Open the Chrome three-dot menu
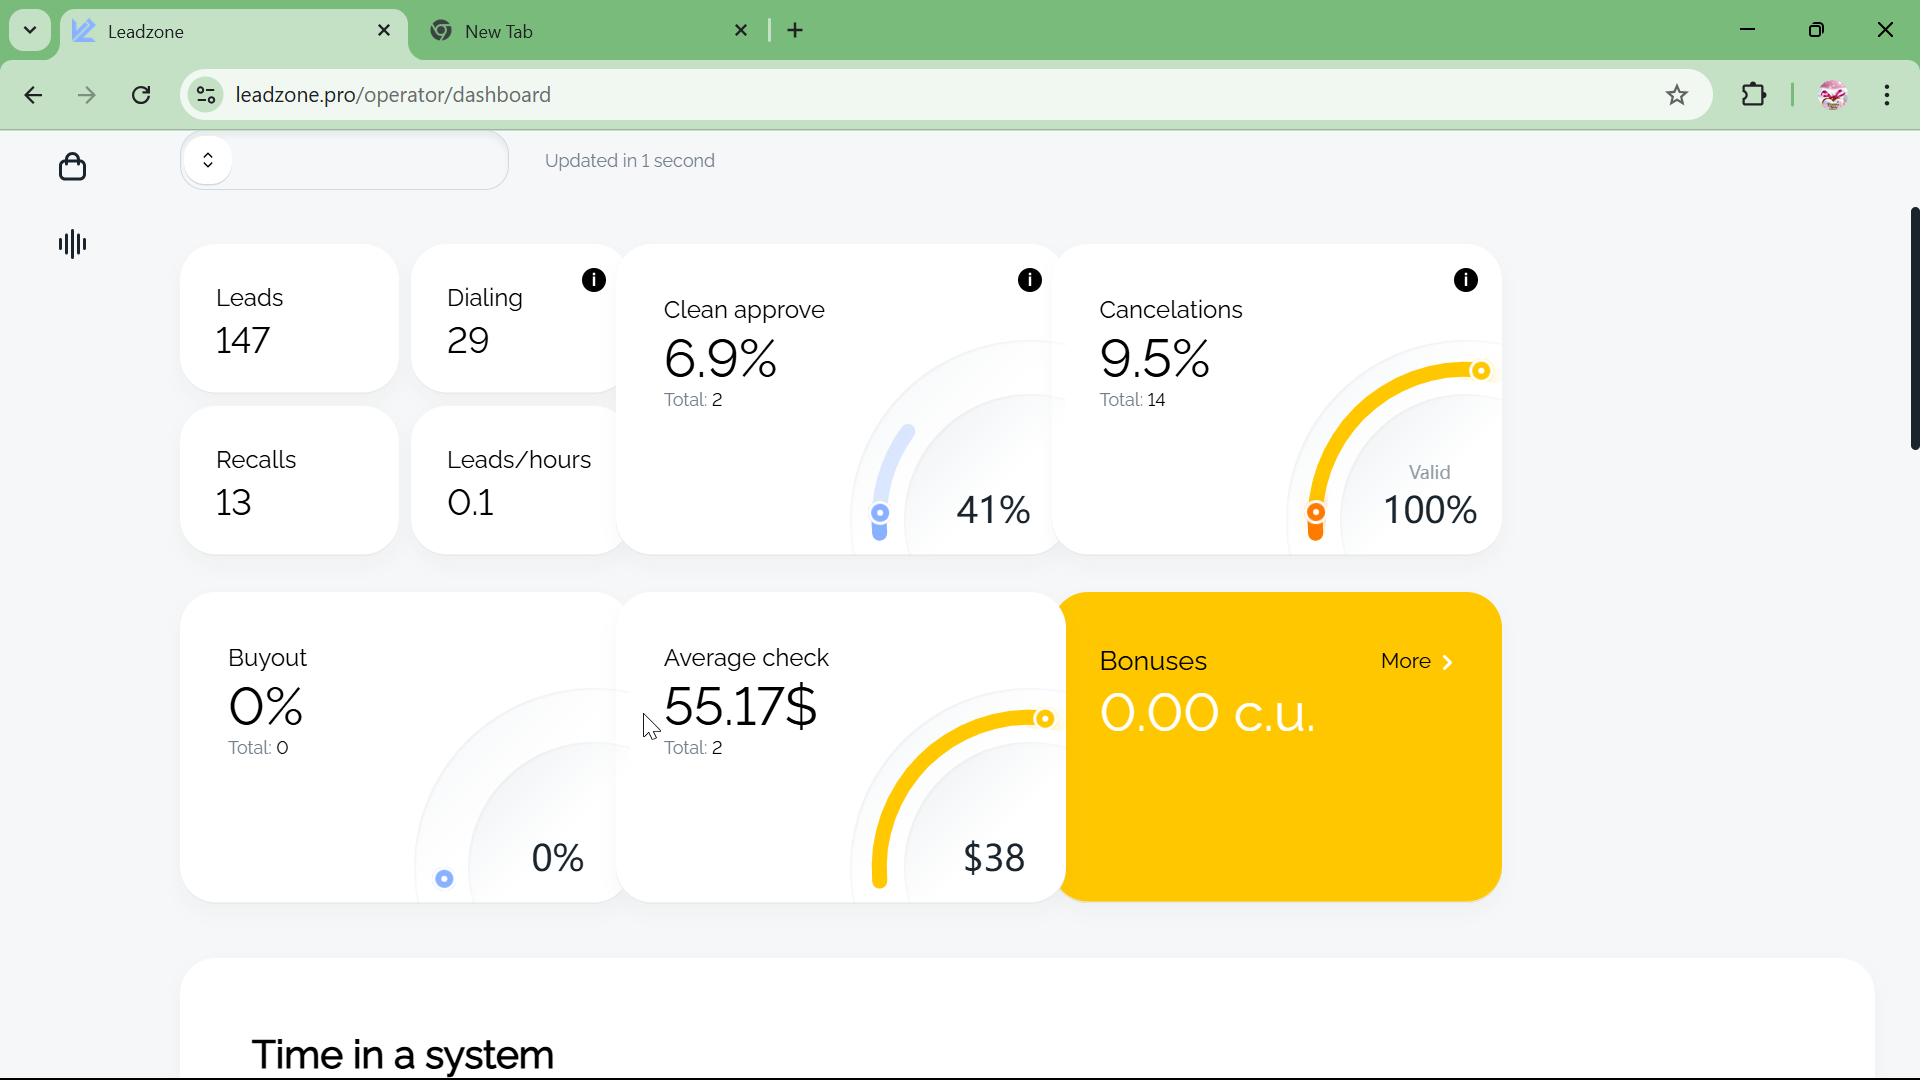This screenshot has width=1920, height=1080. point(1887,95)
